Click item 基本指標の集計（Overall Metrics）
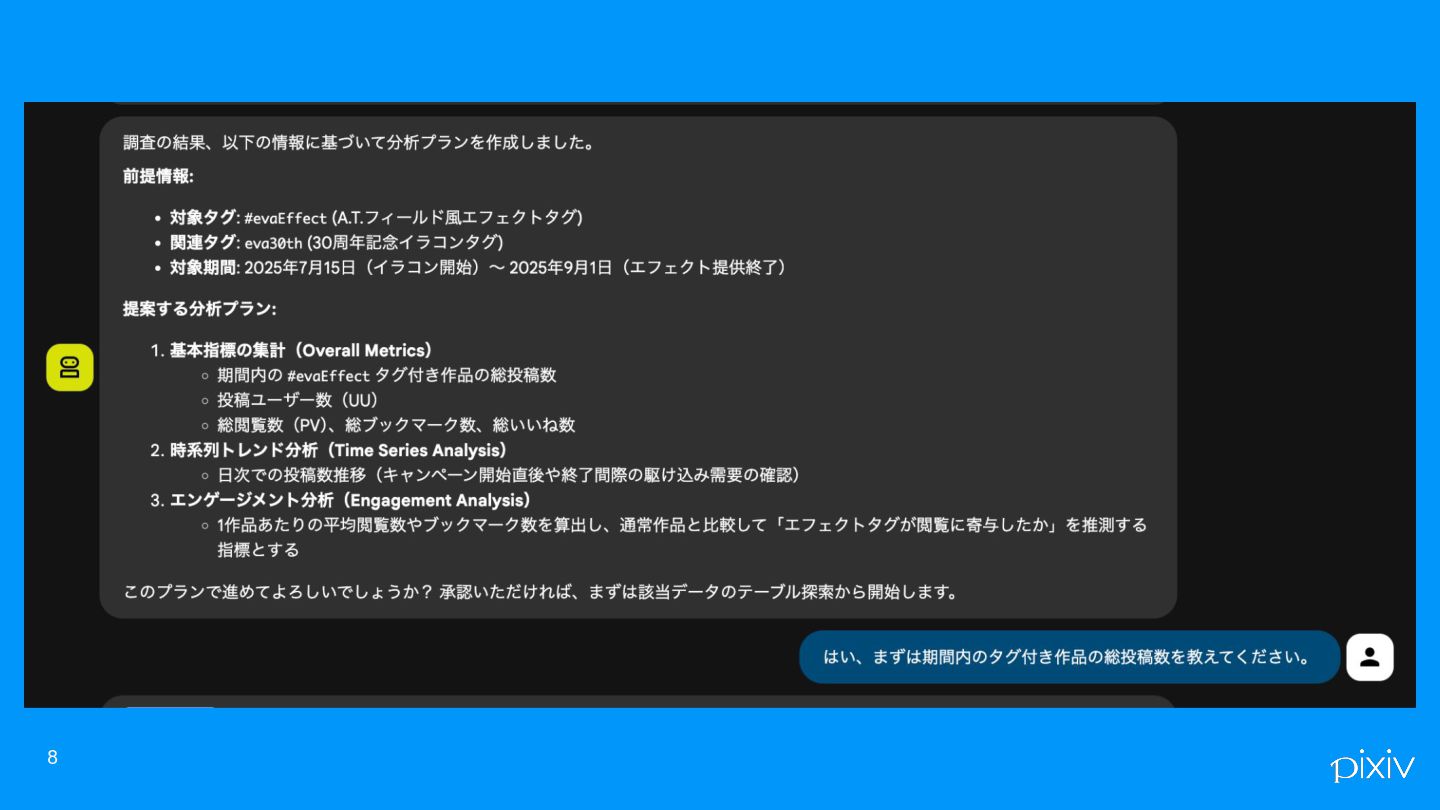The height and width of the screenshot is (810, 1440). [301, 350]
